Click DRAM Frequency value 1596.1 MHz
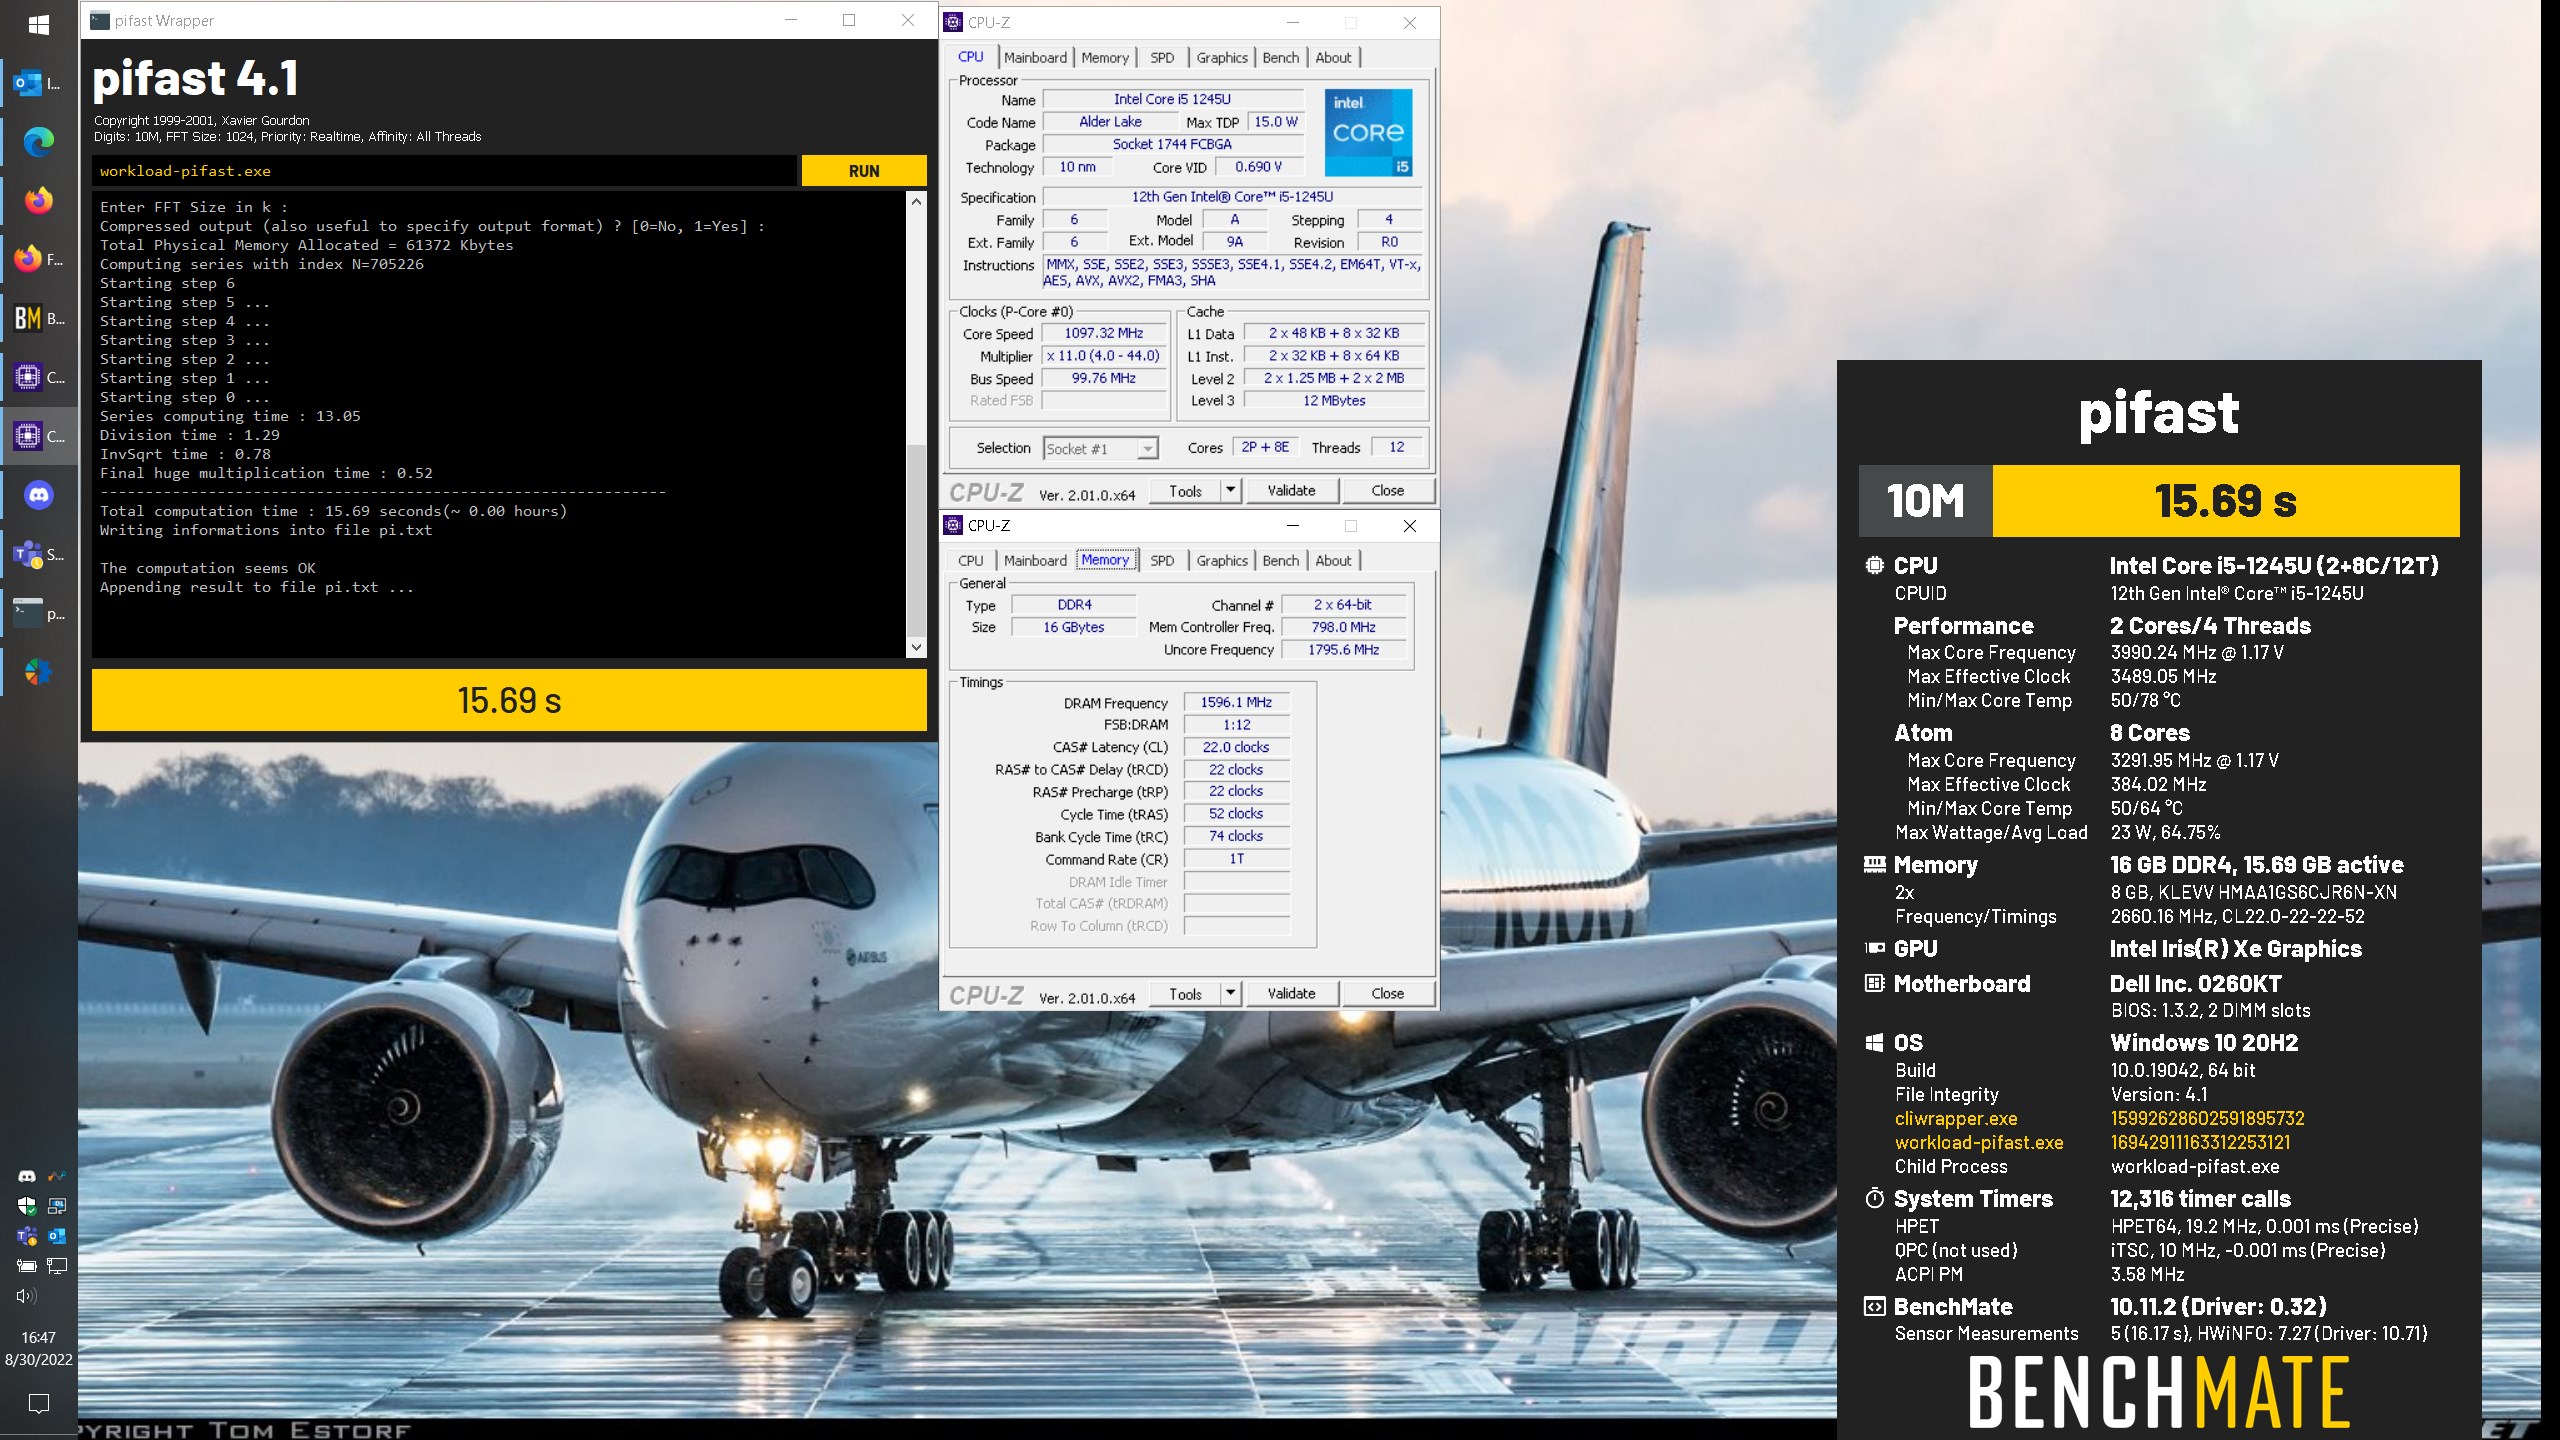Image resolution: width=2560 pixels, height=1440 pixels. click(1236, 702)
